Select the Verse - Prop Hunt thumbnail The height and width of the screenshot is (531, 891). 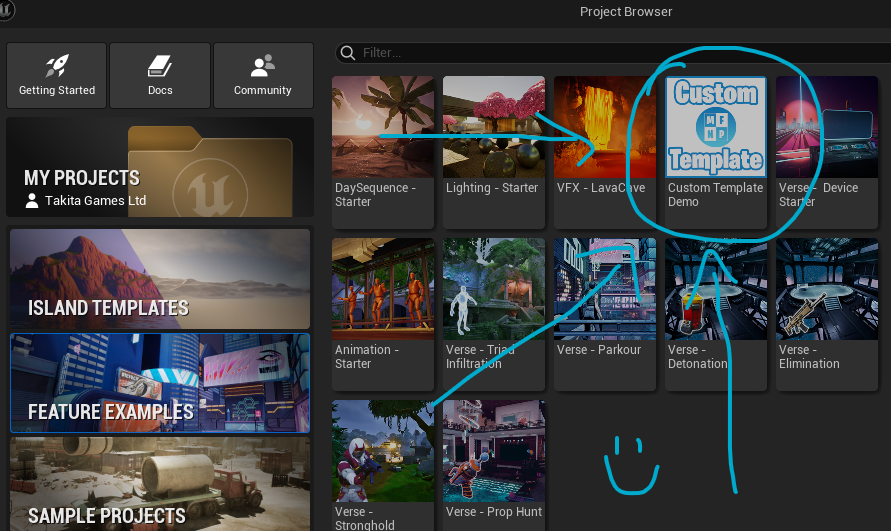(494, 451)
